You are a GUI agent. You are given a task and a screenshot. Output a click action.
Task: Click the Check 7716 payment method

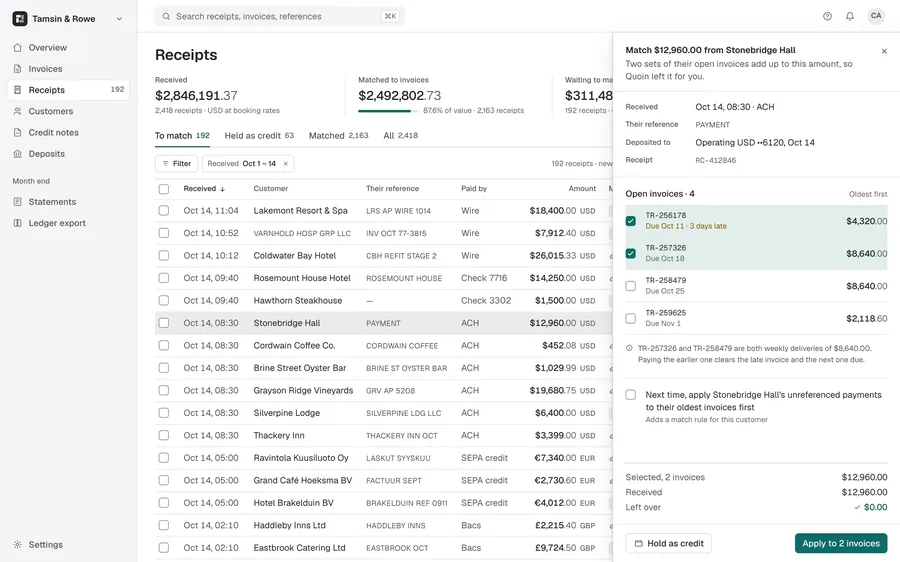click(x=484, y=278)
